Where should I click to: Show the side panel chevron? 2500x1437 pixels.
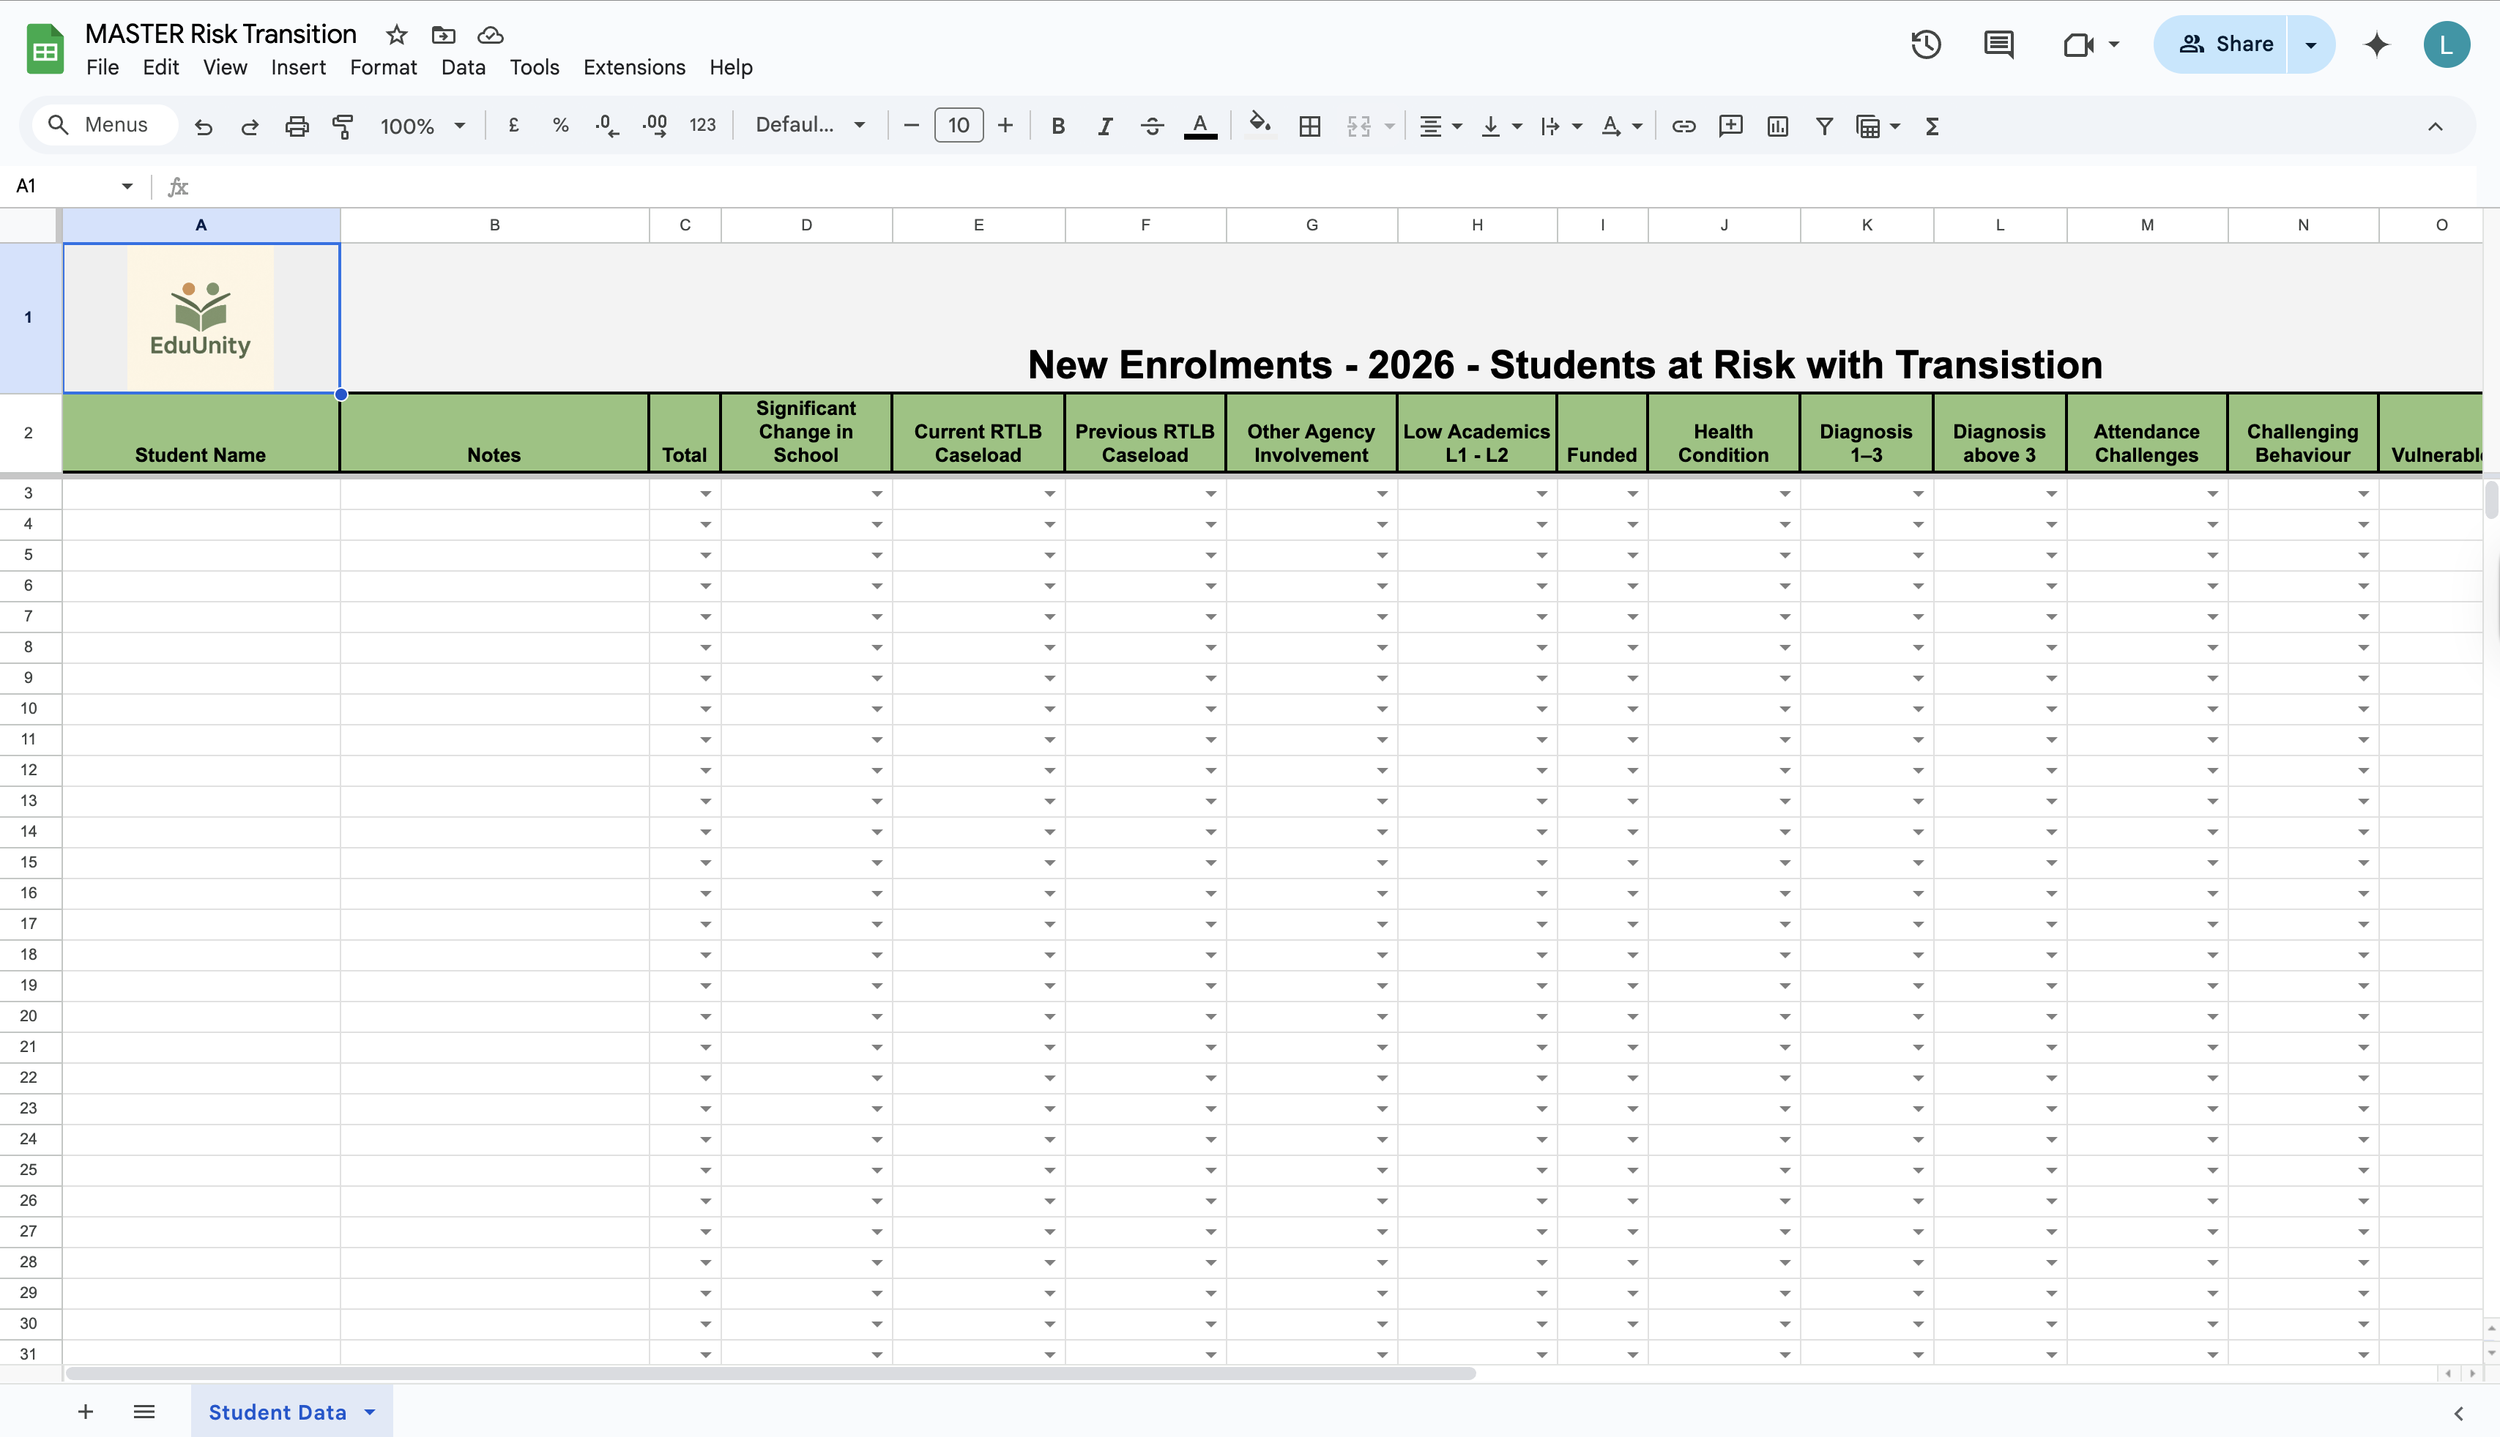[x=2458, y=1413]
